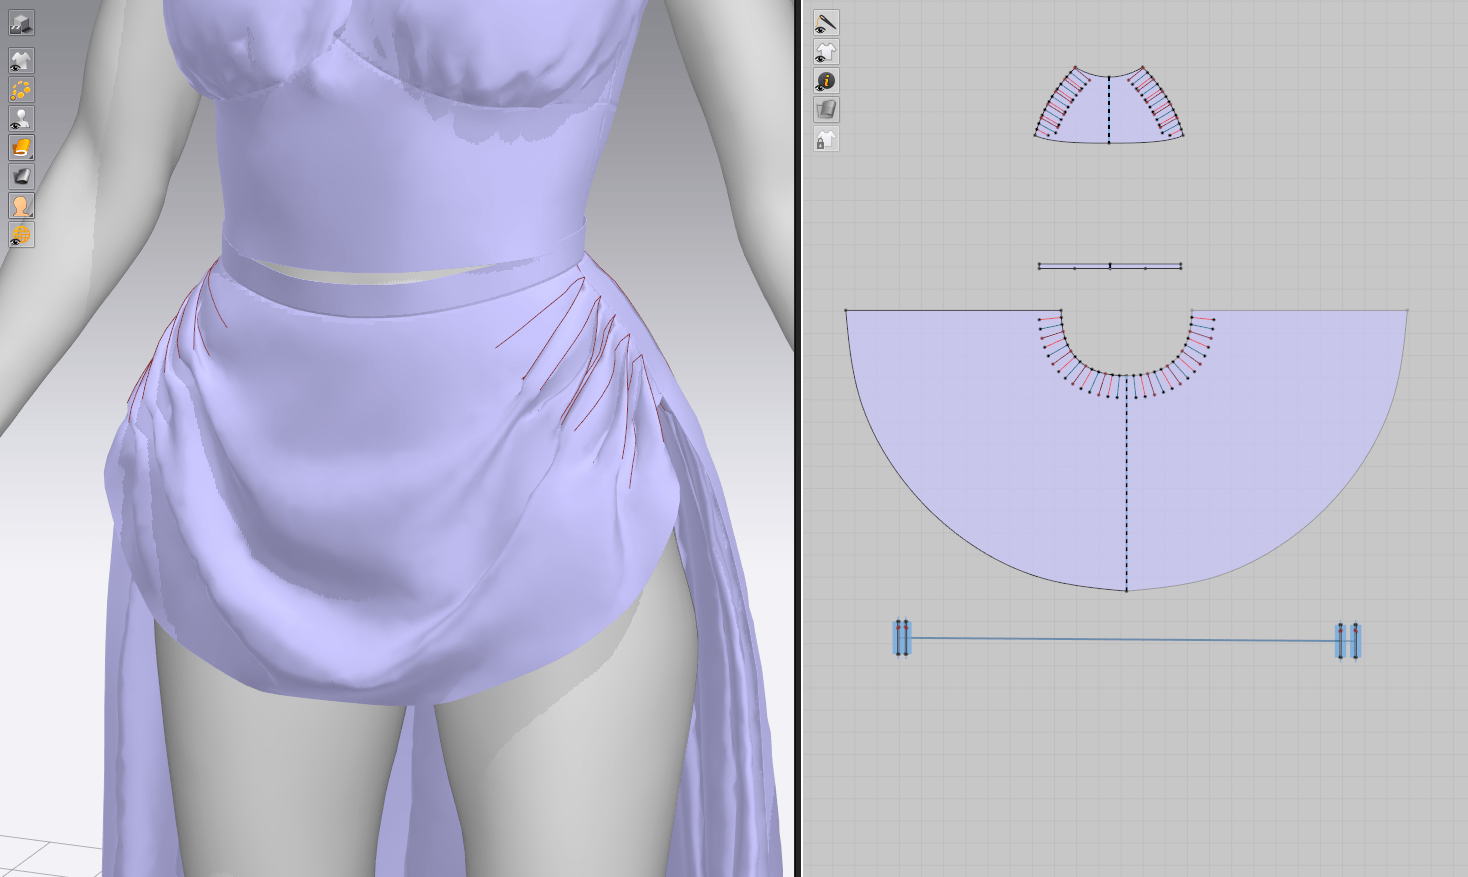The height and width of the screenshot is (877, 1468).
Task: Click the locked shirt pattern icon
Action: point(826,139)
